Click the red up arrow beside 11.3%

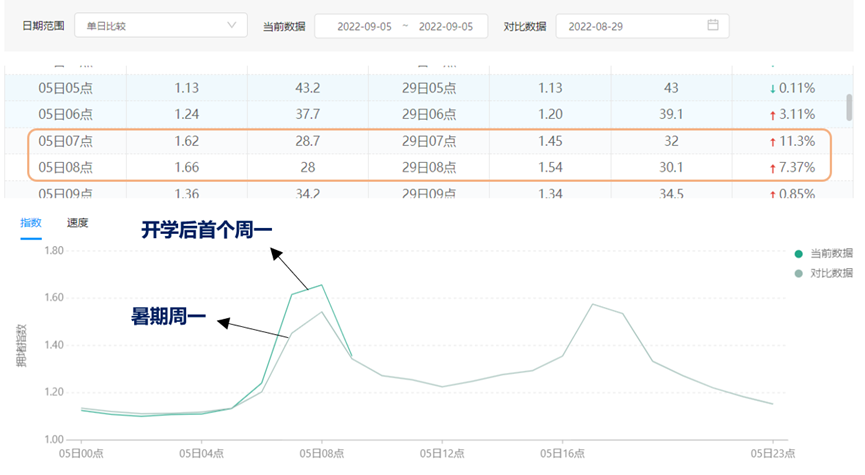(773, 141)
